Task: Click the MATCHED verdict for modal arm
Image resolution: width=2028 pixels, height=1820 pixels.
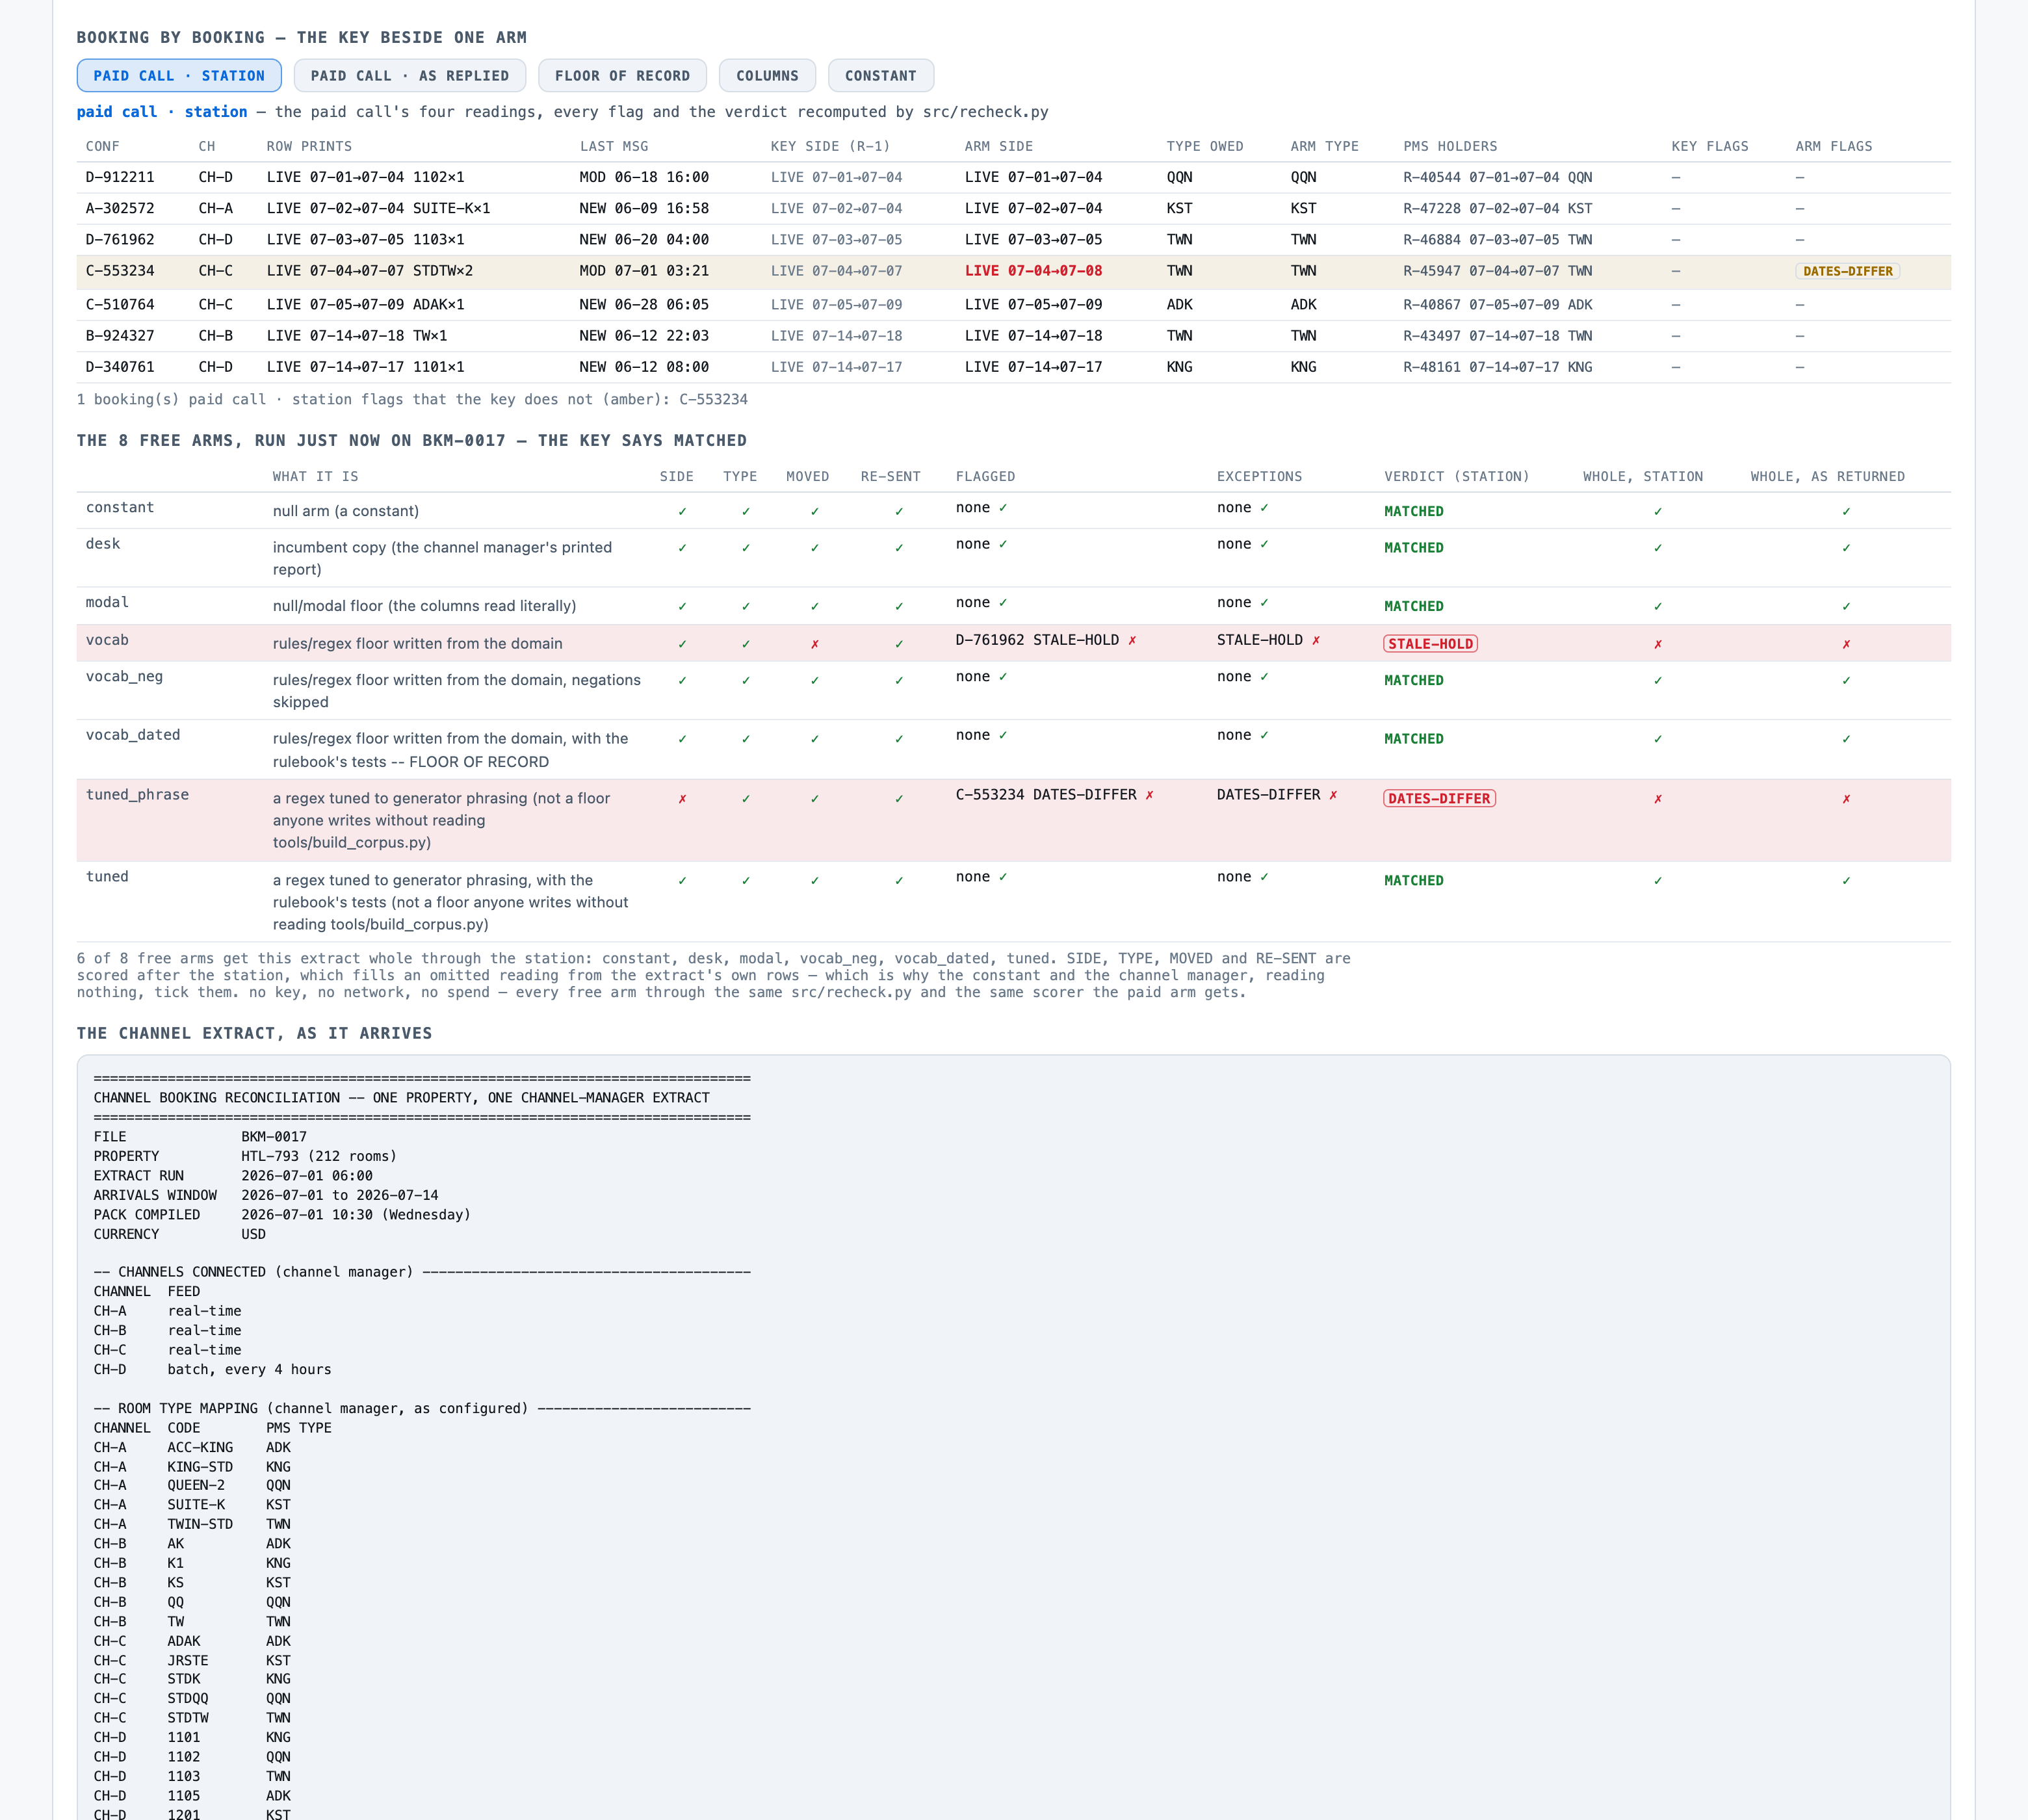Action: coord(1413,606)
